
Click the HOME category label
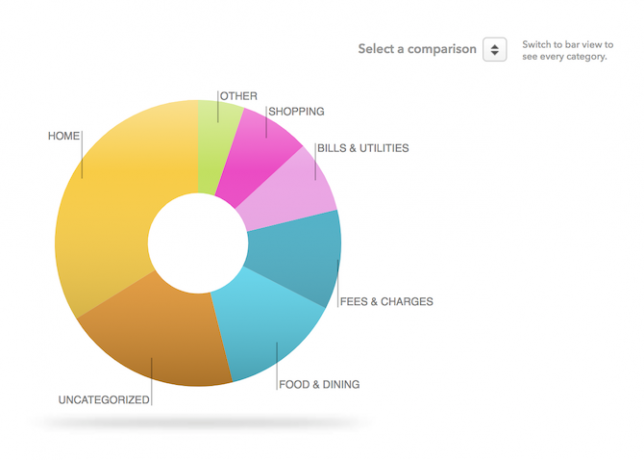coord(64,136)
